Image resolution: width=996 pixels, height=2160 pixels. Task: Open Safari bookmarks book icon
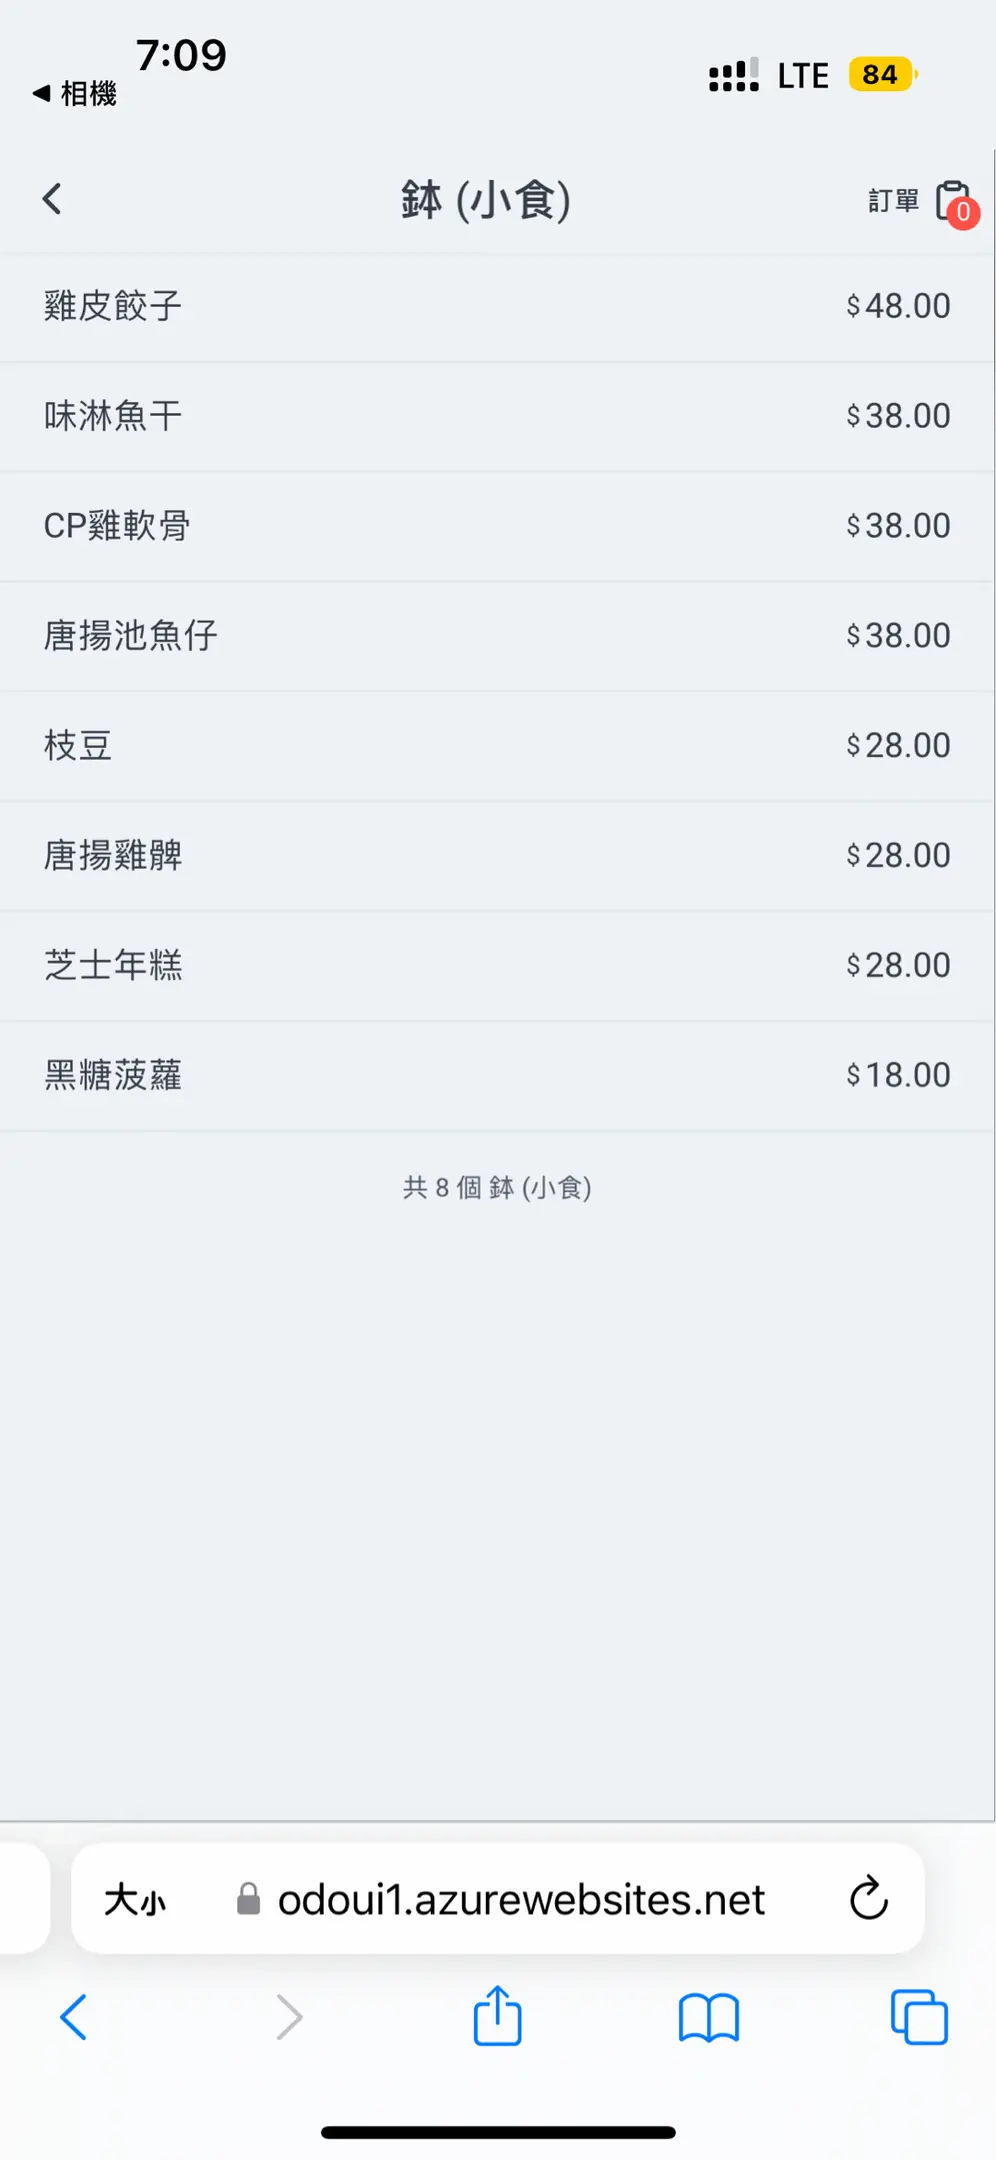(708, 2018)
